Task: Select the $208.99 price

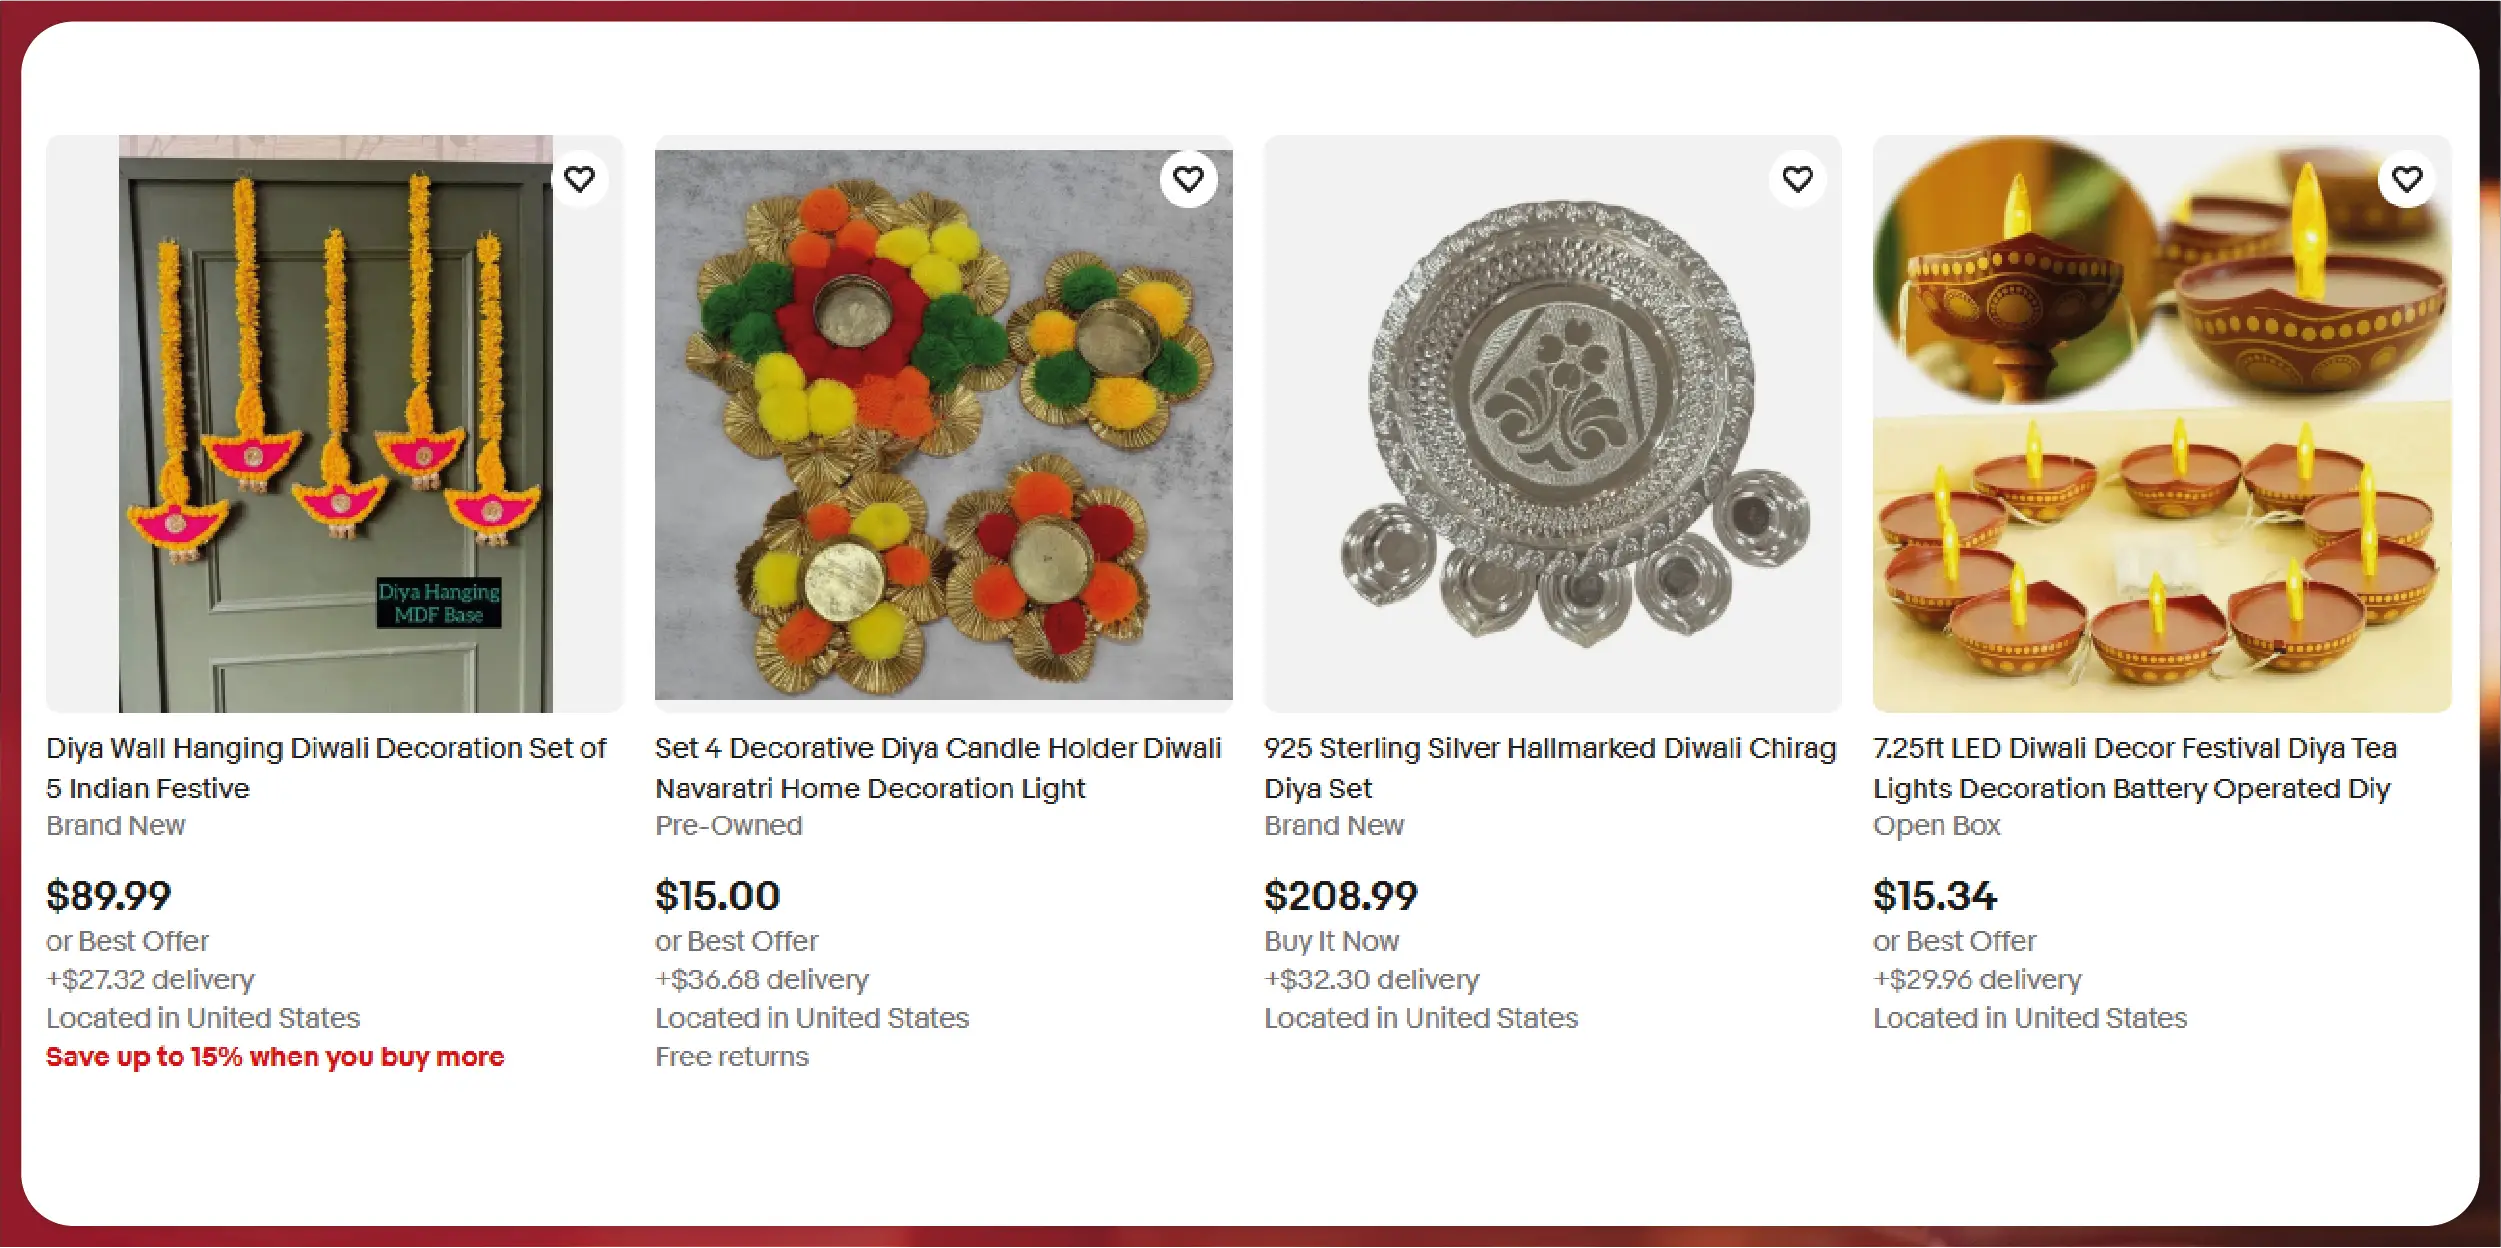Action: [x=1340, y=895]
